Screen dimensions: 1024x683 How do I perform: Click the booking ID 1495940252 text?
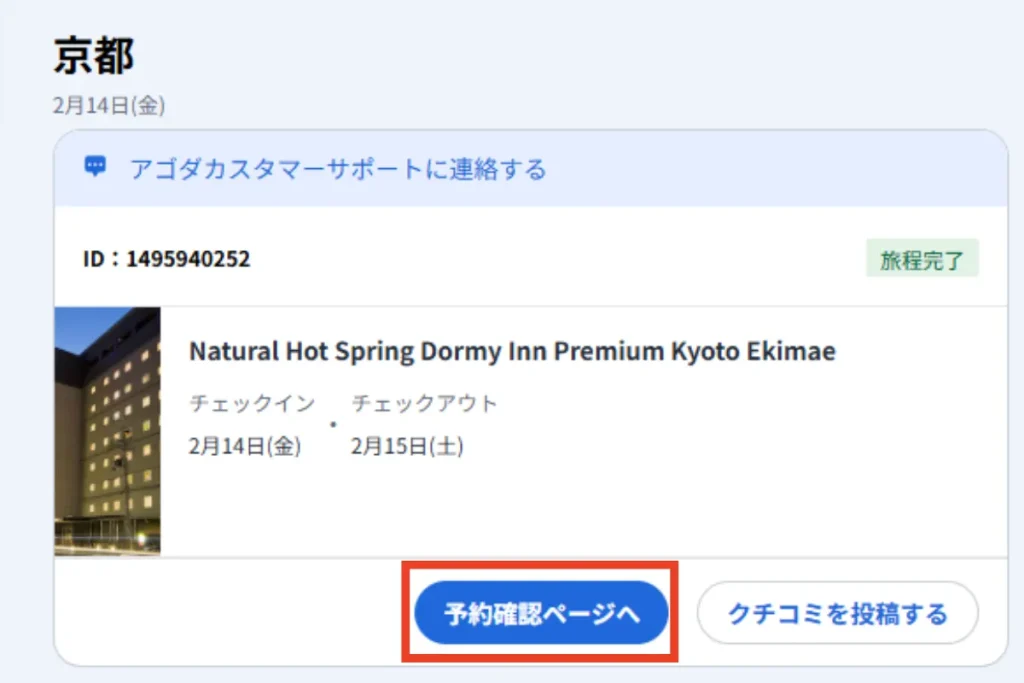[x=167, y=258]
